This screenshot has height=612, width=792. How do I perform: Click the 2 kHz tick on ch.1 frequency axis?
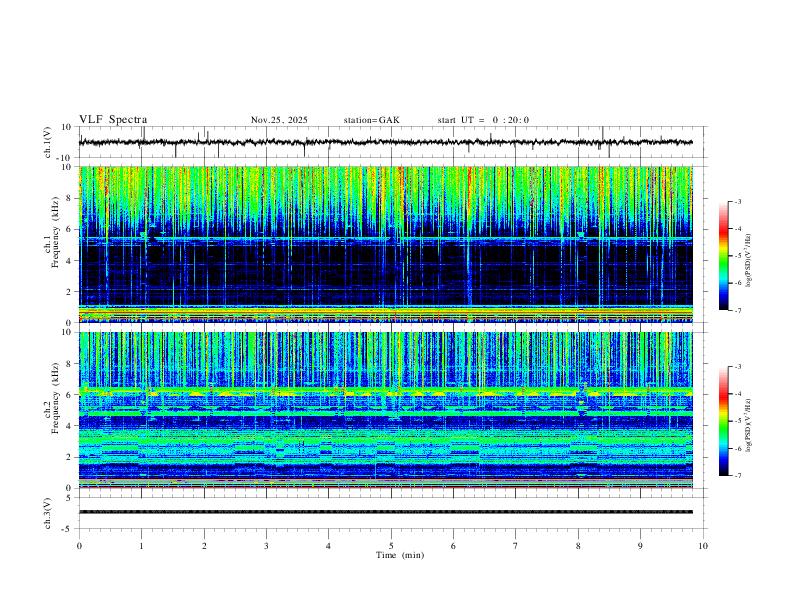coord(70,291)
